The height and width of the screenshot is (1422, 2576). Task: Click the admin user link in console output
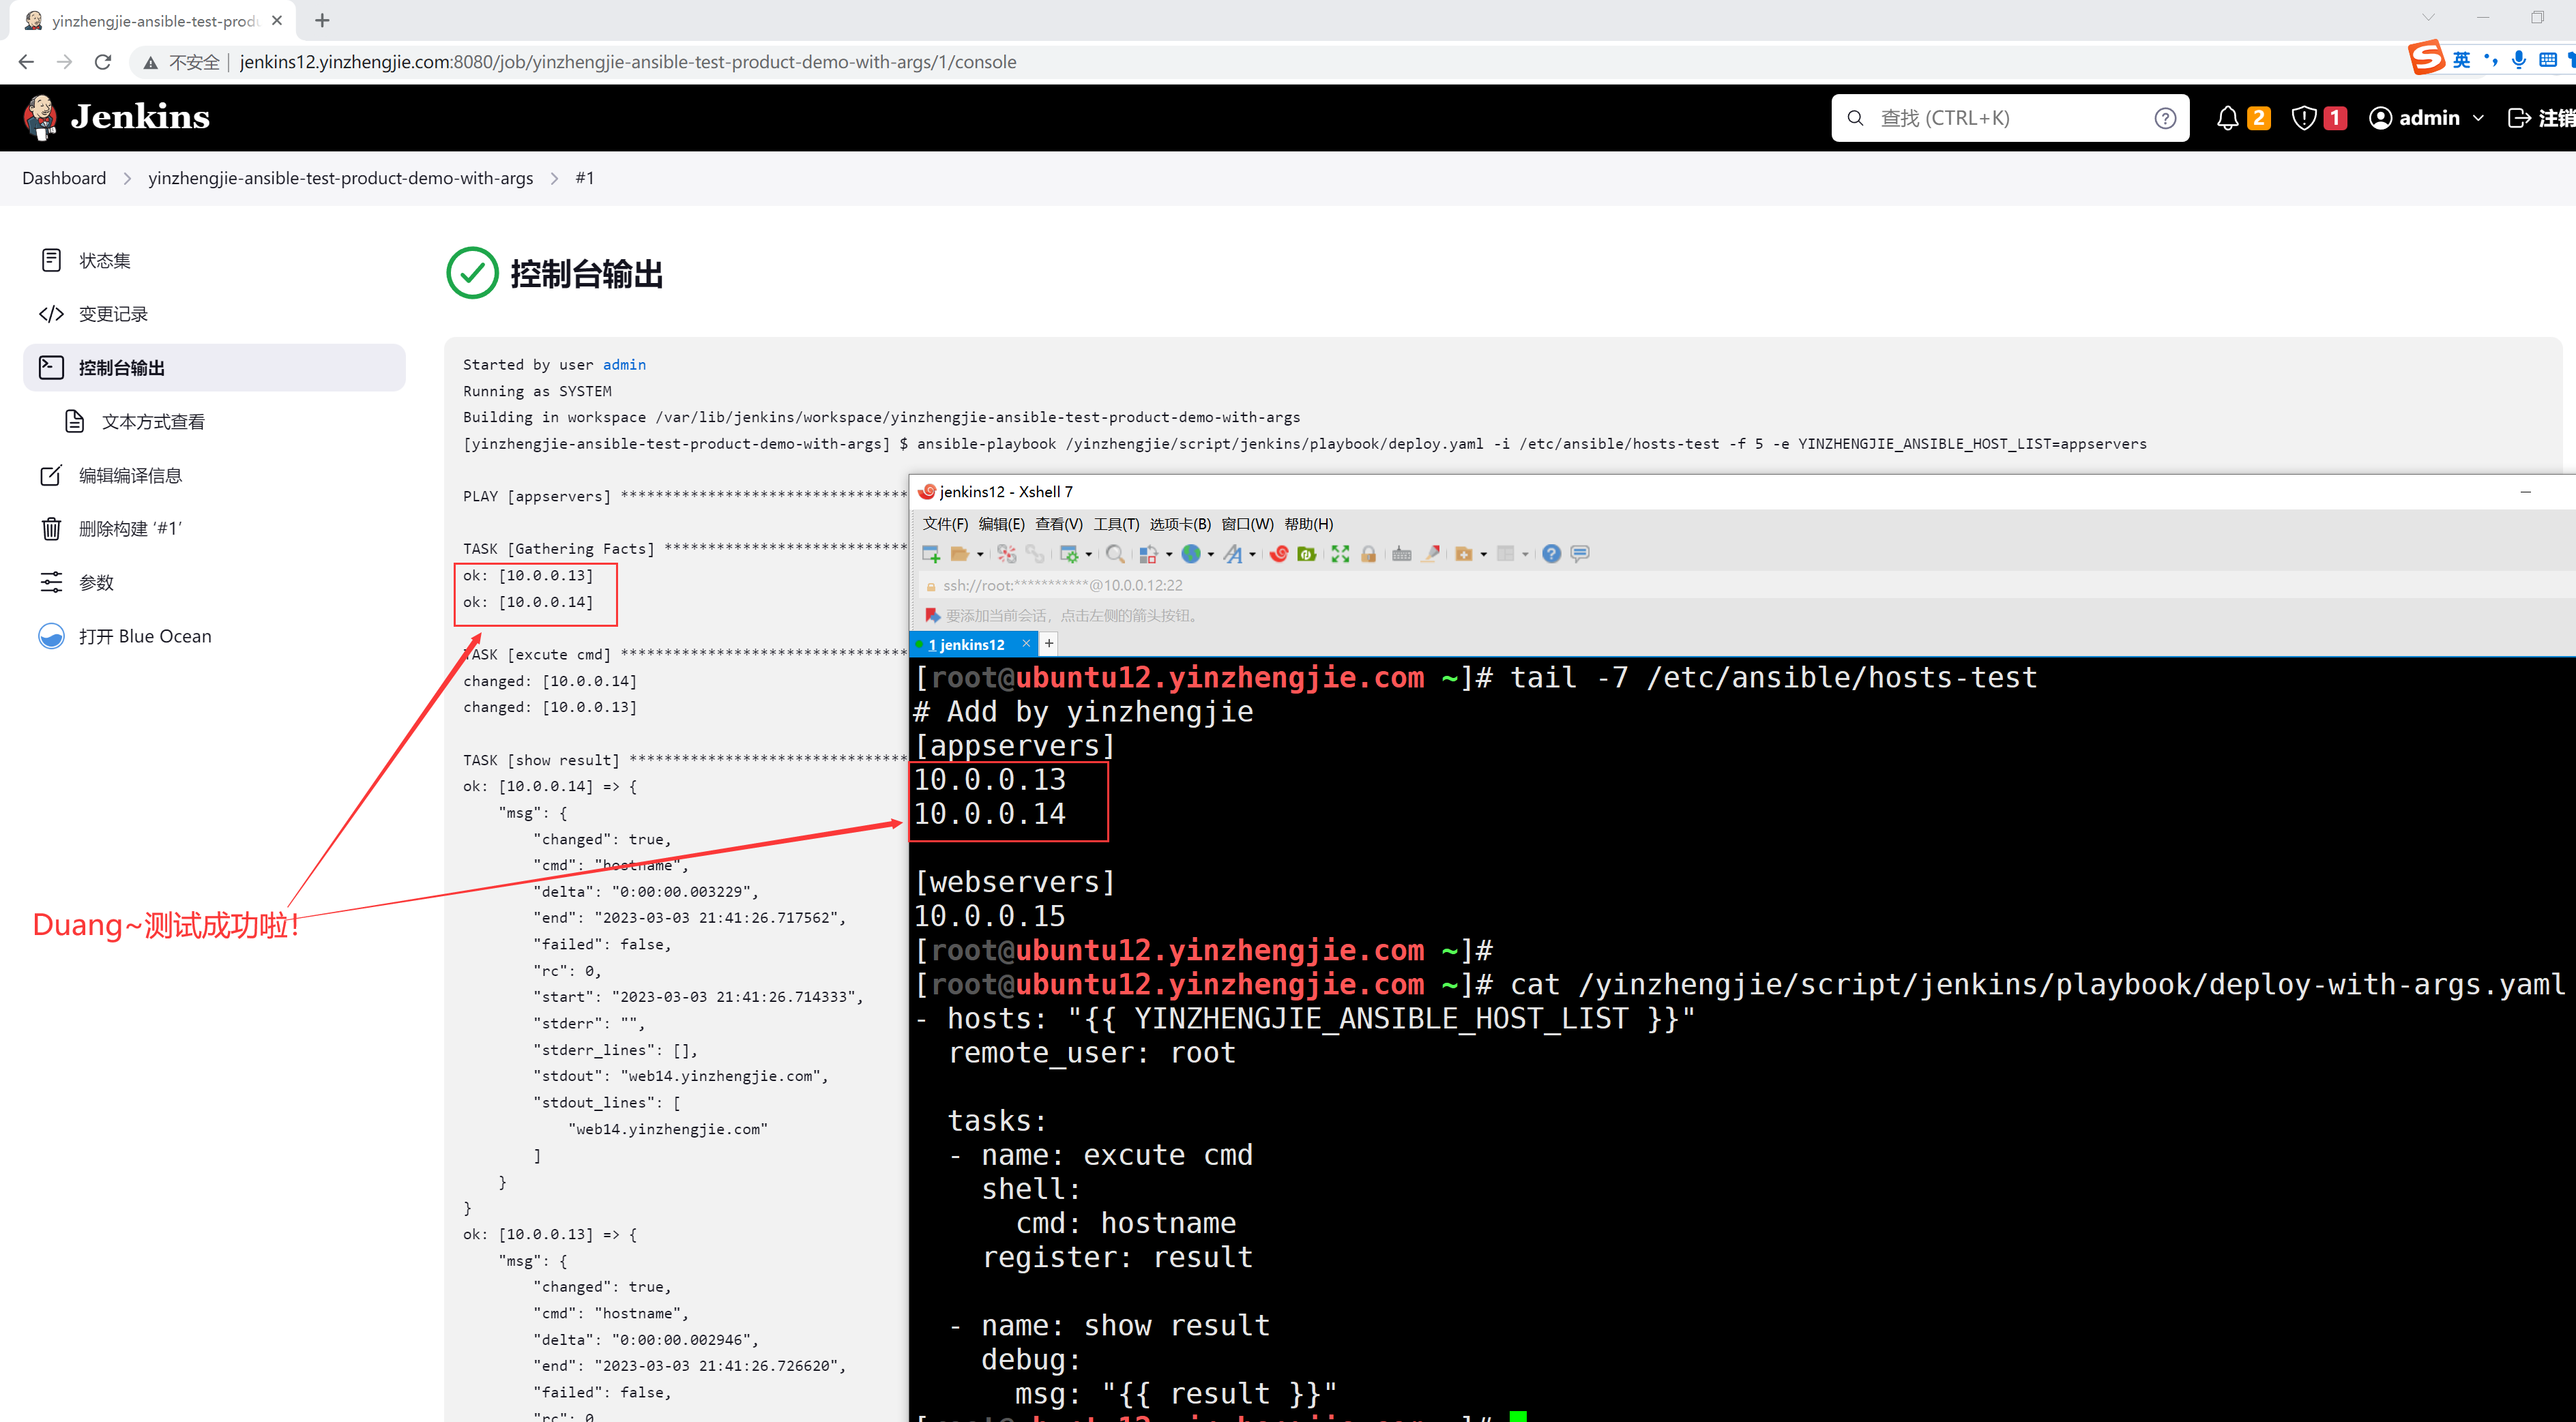coord(624,365)
